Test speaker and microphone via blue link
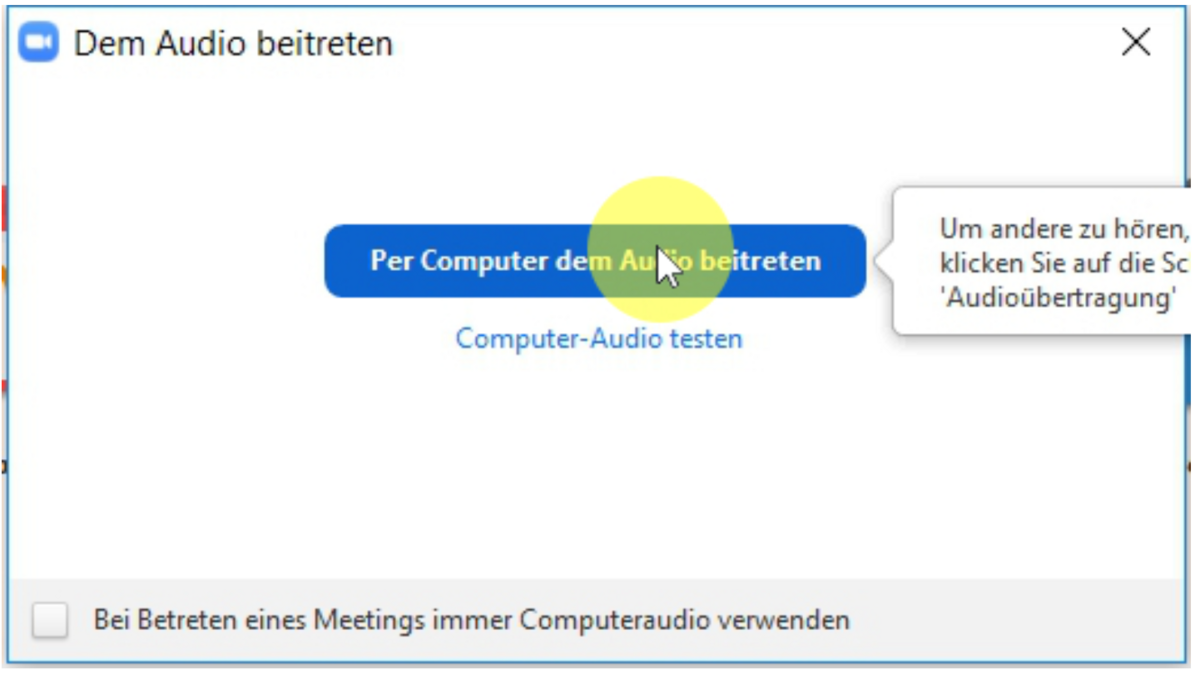This screenshot has height=675, width=1200. [599, 338]
